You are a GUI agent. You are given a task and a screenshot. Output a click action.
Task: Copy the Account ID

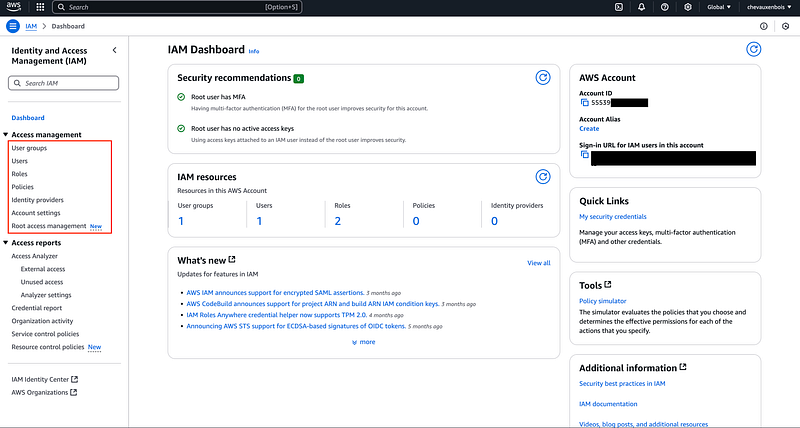pyautogui.click(x=585, y=103)
